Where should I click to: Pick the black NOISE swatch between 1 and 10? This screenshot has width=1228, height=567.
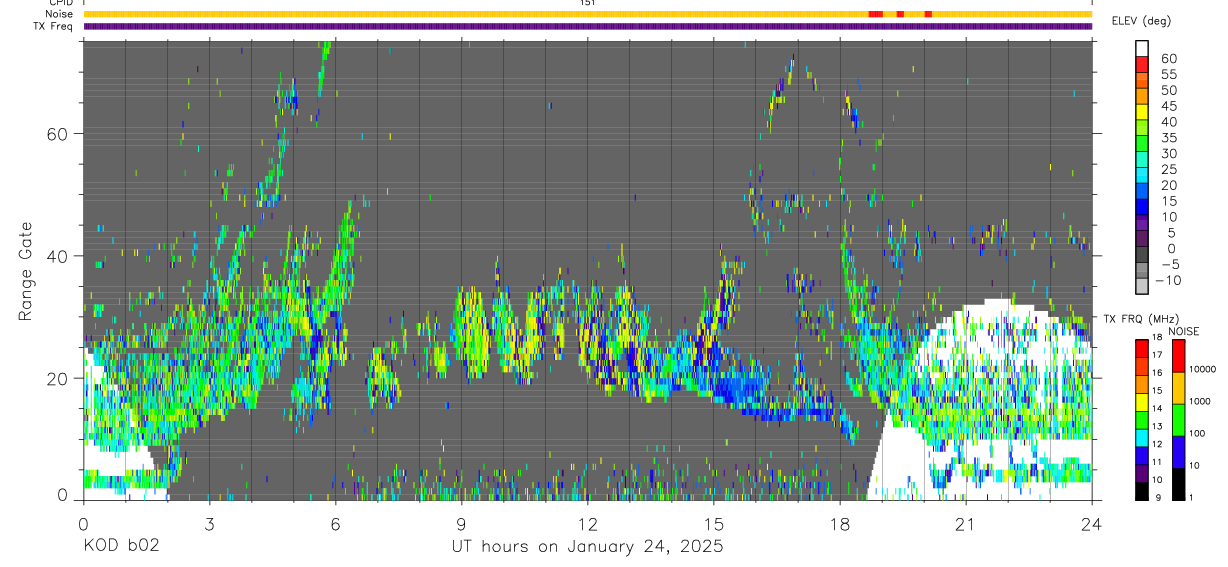click(1179, 483)
